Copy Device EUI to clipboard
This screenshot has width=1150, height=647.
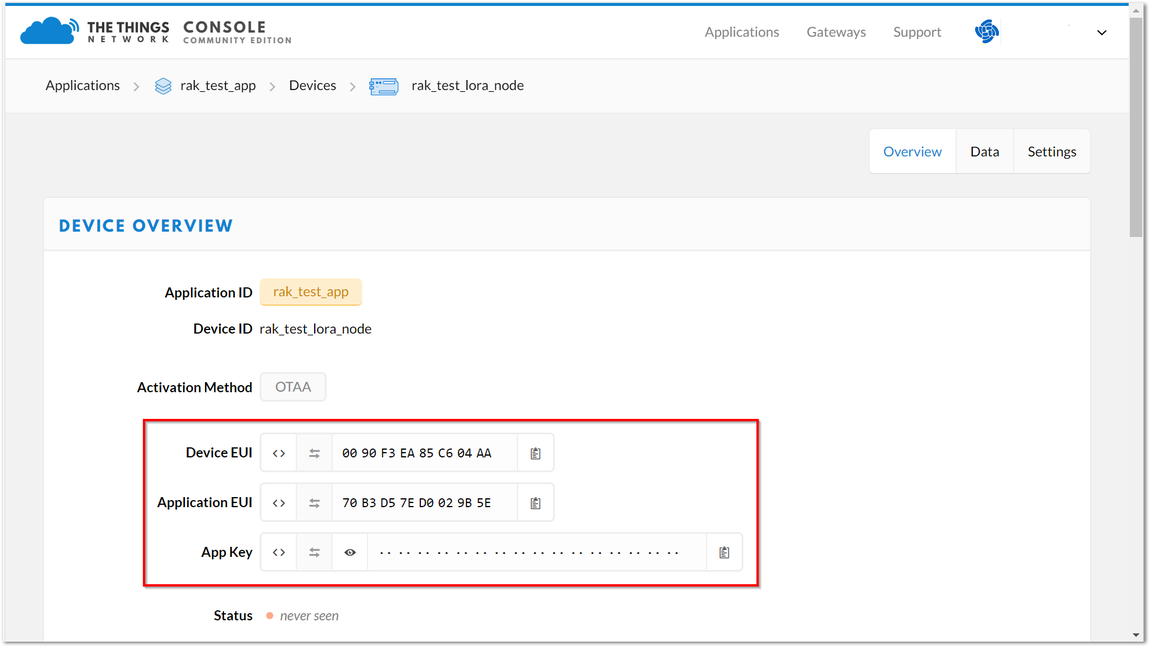(535, 453)
